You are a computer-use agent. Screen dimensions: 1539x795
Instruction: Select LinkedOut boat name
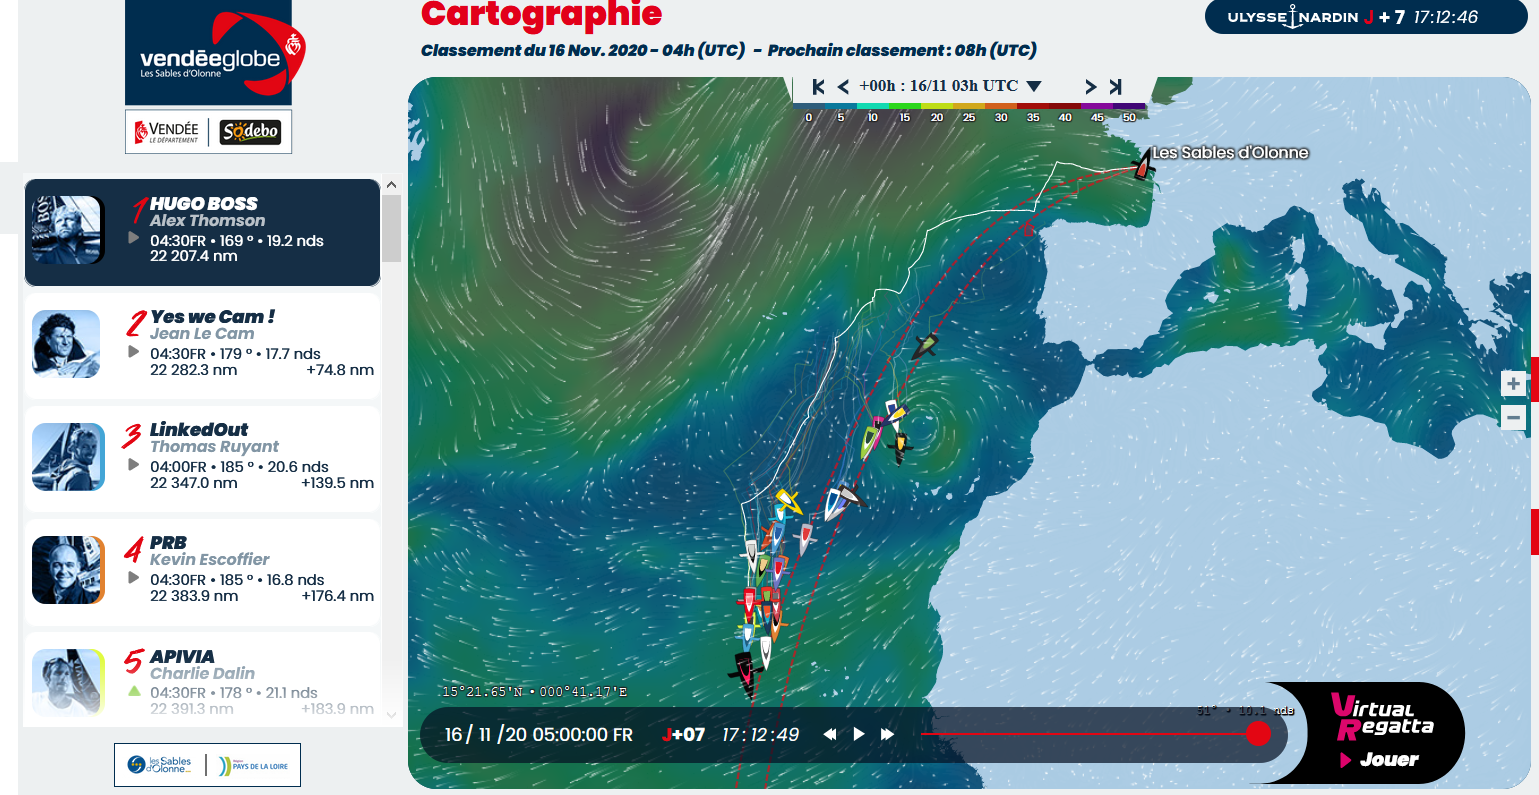pyautogui.click(x=199, y=429)
